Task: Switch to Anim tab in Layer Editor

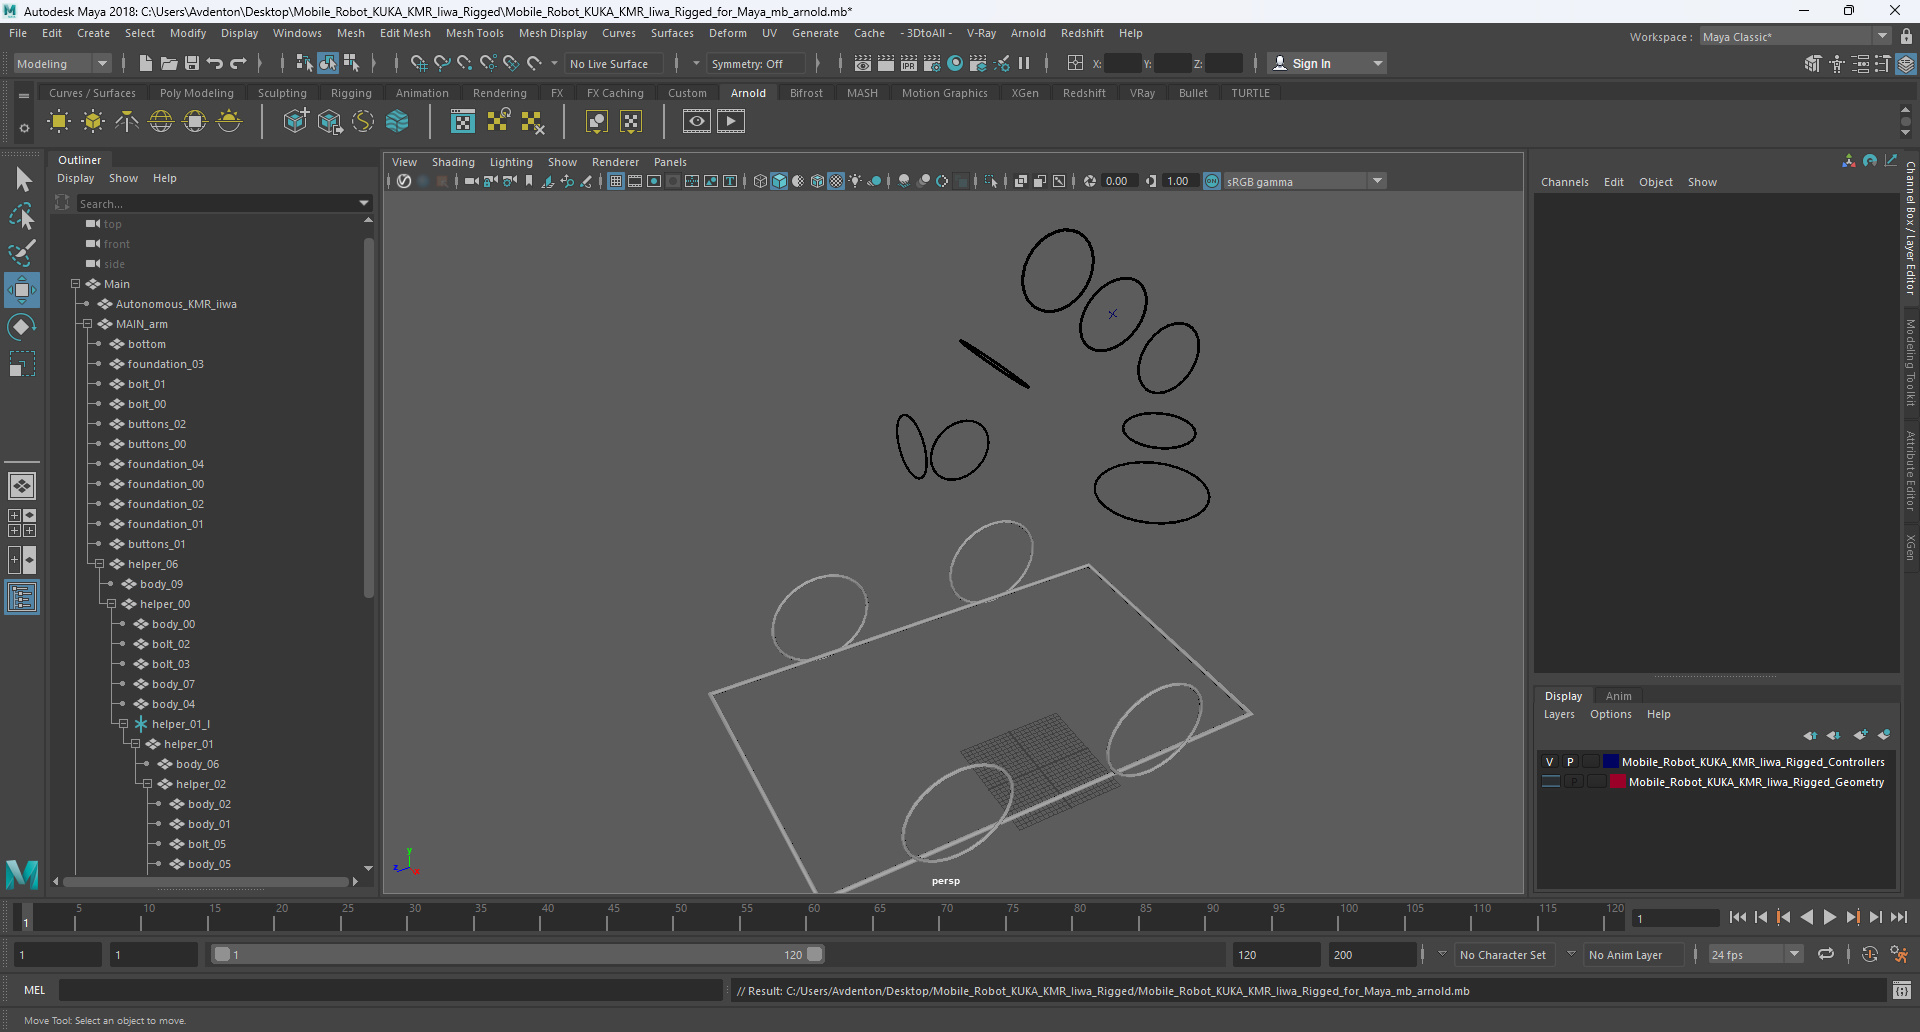Action: tap(1618, 696)
